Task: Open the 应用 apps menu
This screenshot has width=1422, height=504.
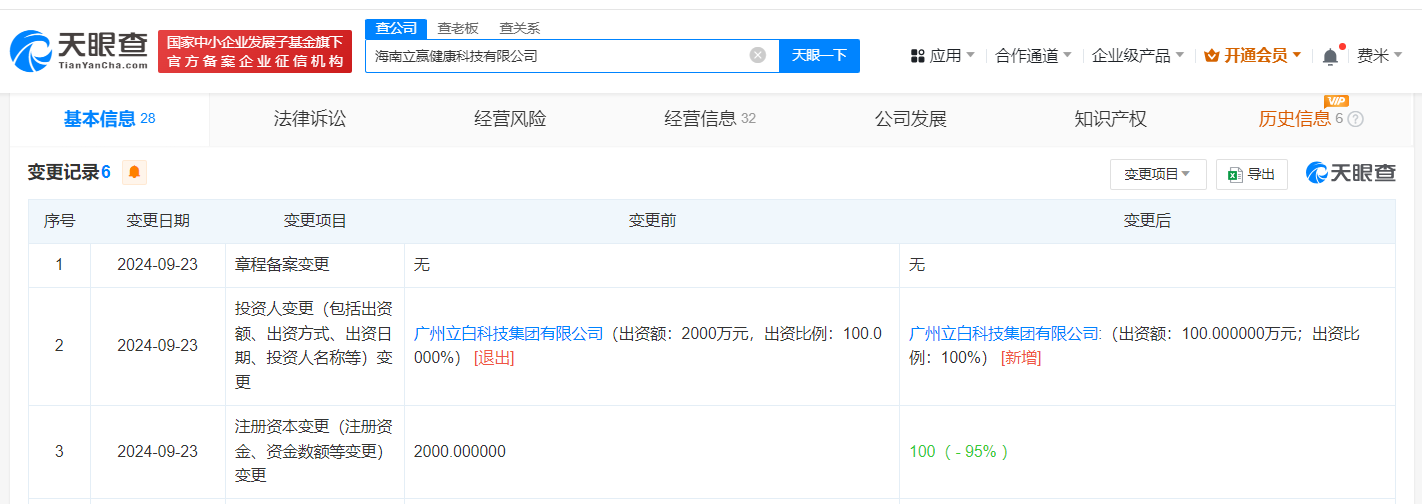Action: (943, 56)
